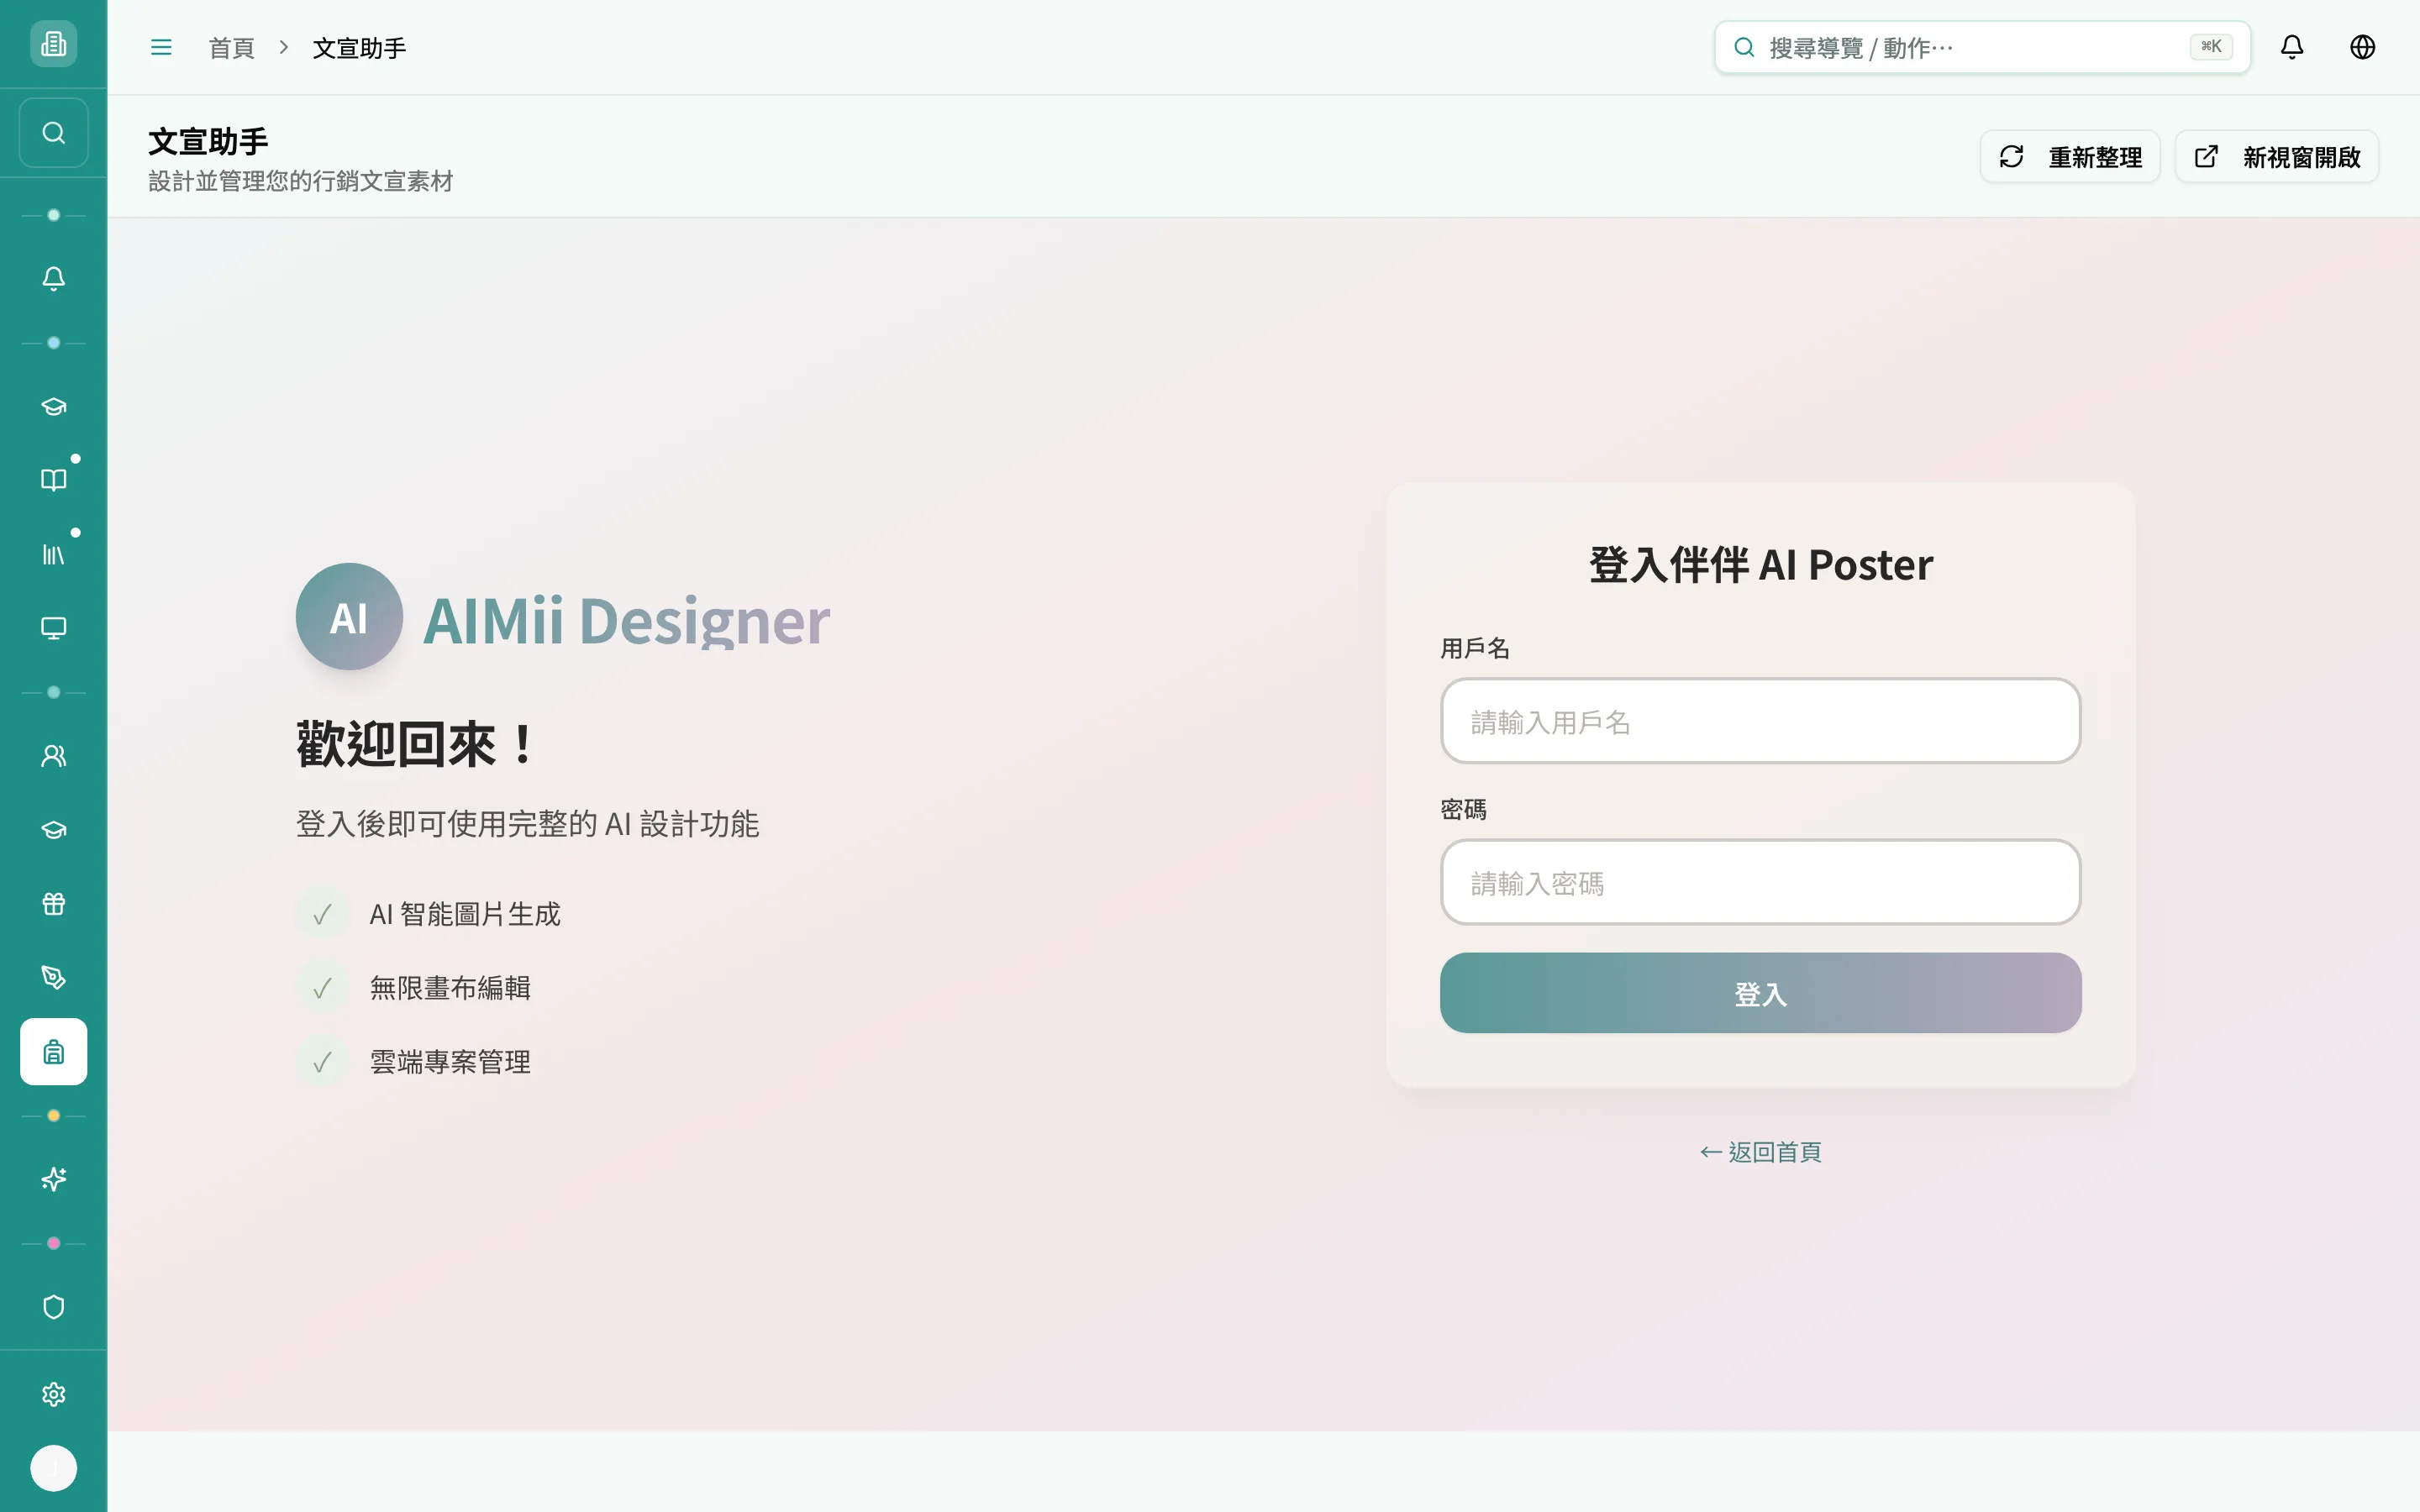The height and width of the screenshot is (1512, 2420).
Task: Focus the 密碼 input field
Action: click(1760, 882)
